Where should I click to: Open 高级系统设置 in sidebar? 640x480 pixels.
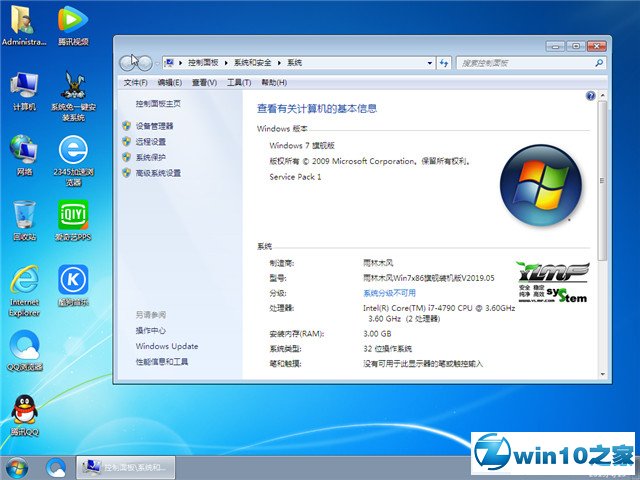[x=158, y=173]
